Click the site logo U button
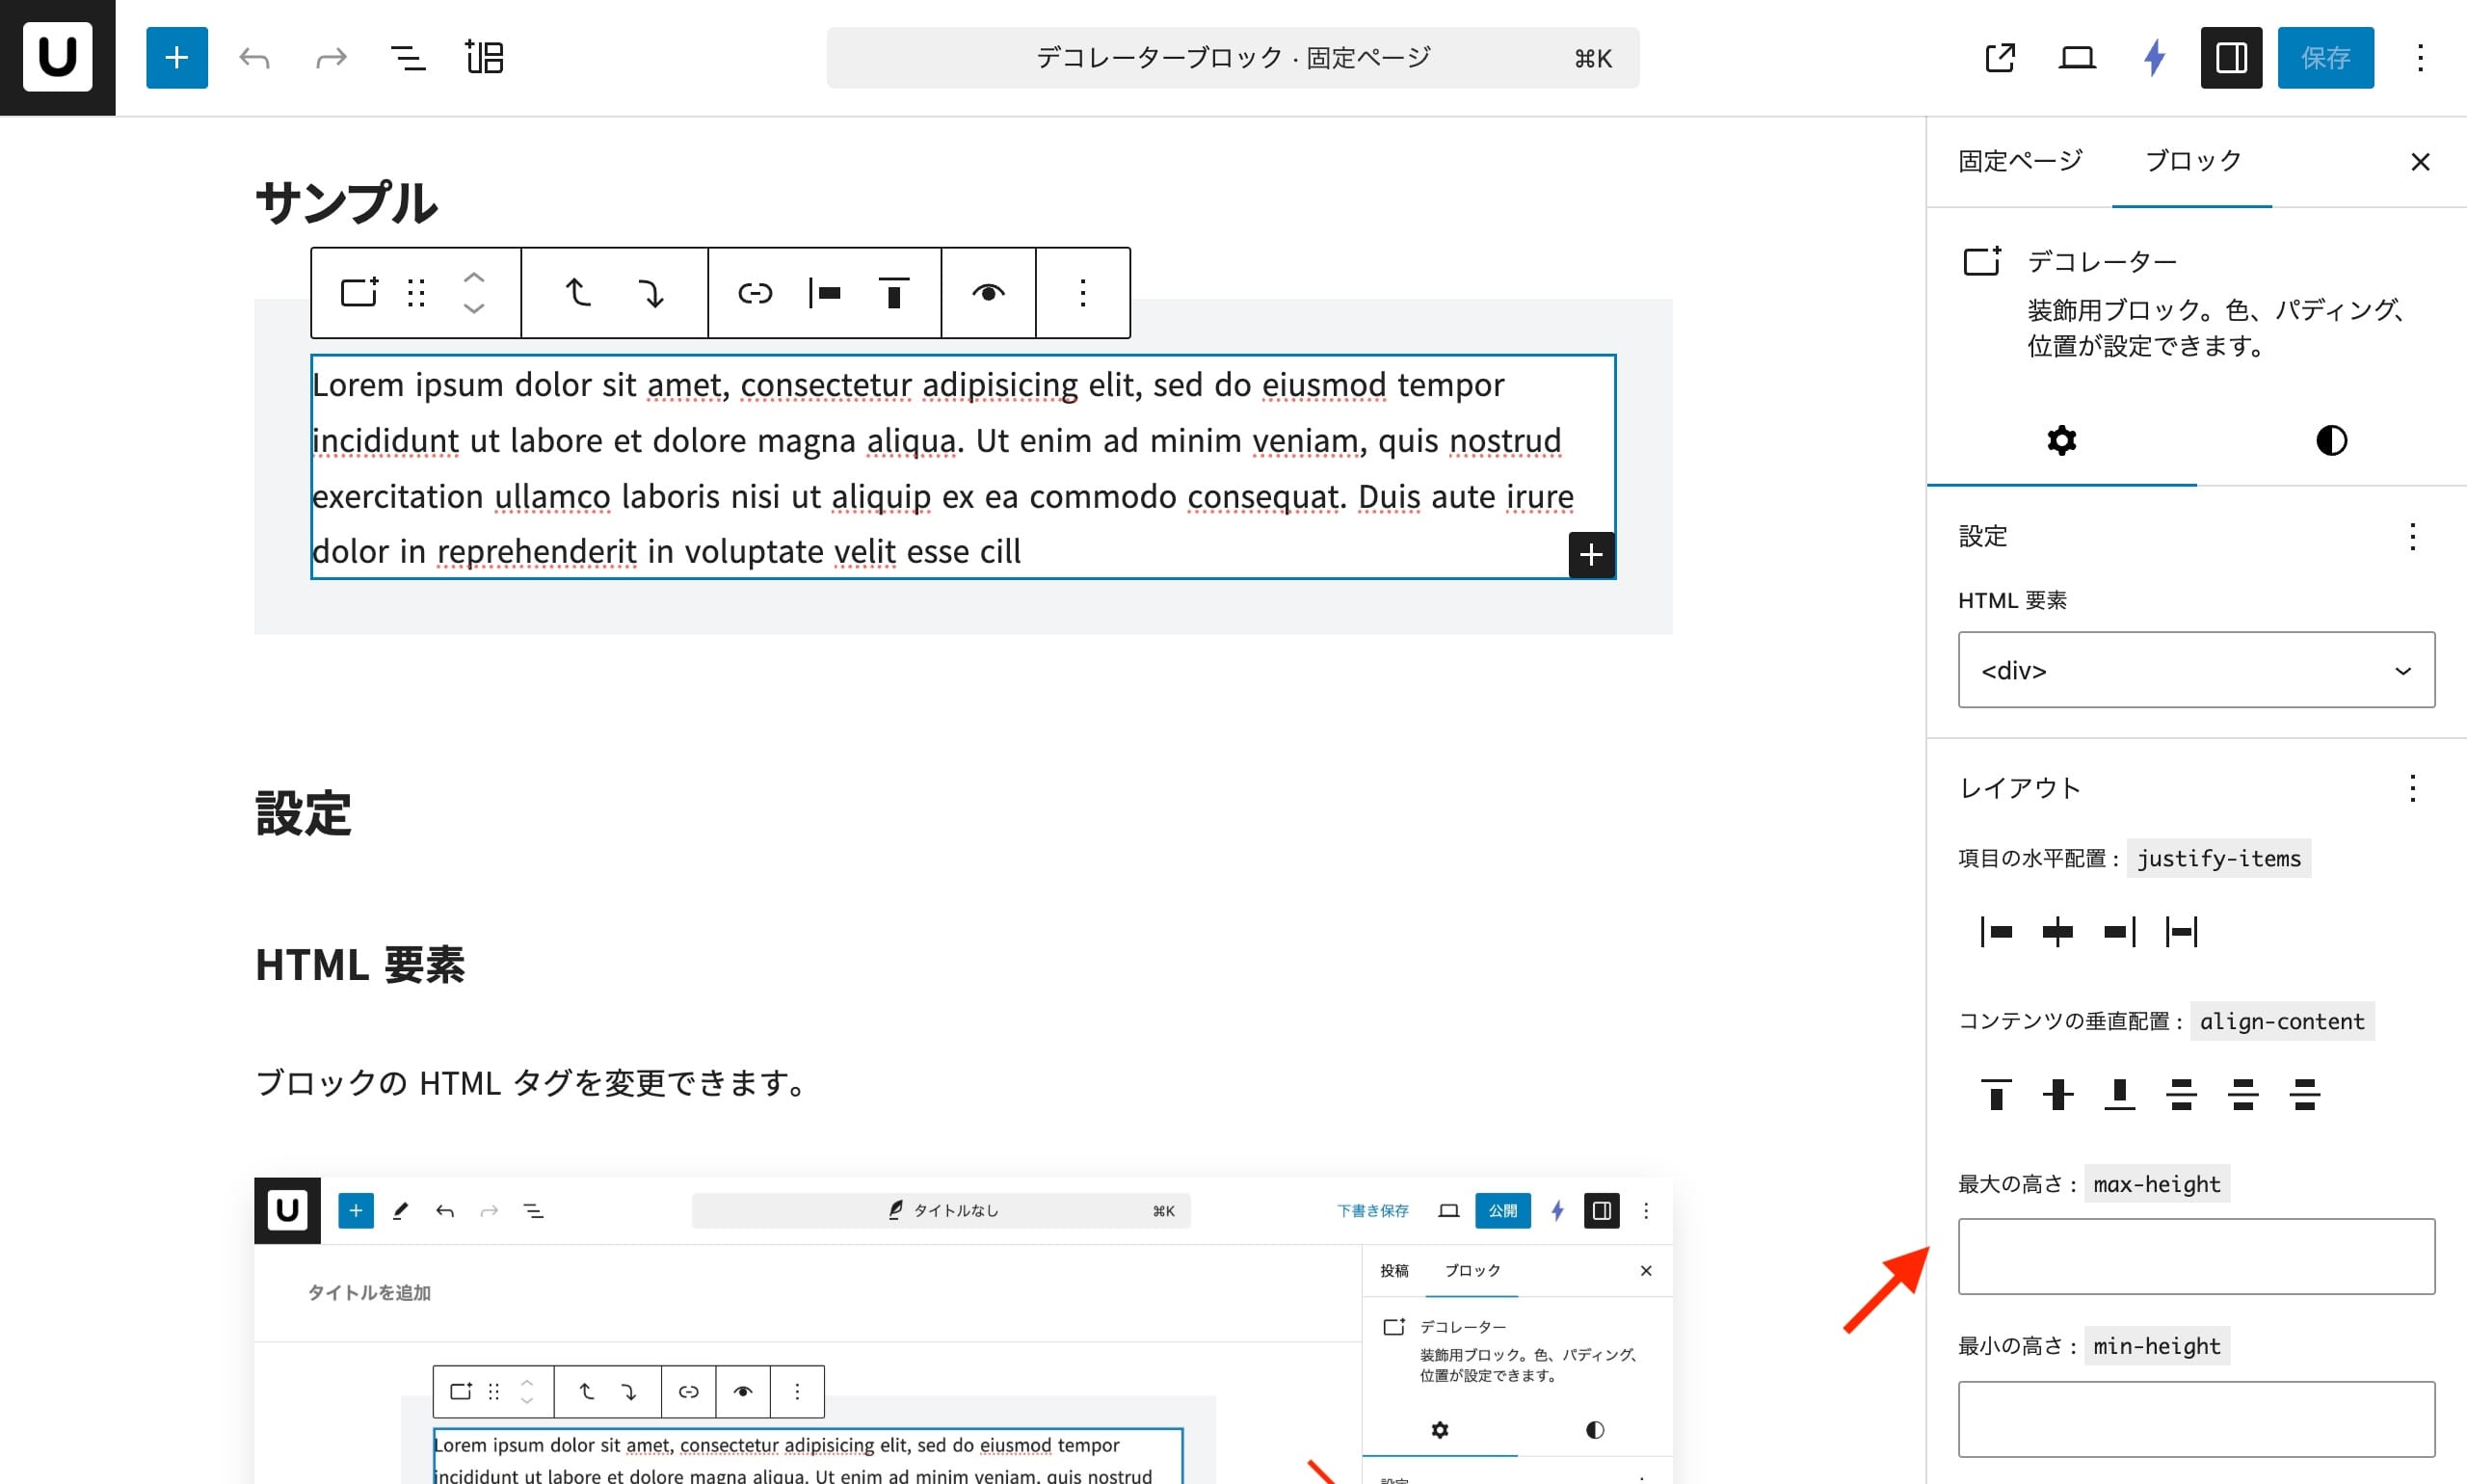The image size is (2467, 1484). point(57,57)
